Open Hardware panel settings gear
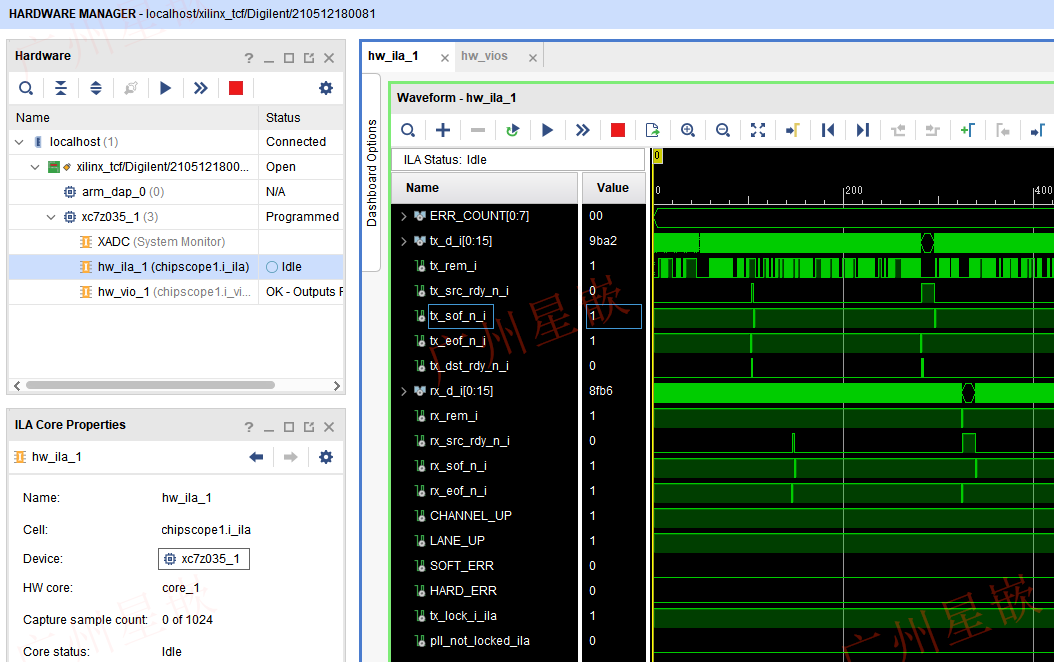This screenshot has height=662, width=1054. [x=326, y=88]
